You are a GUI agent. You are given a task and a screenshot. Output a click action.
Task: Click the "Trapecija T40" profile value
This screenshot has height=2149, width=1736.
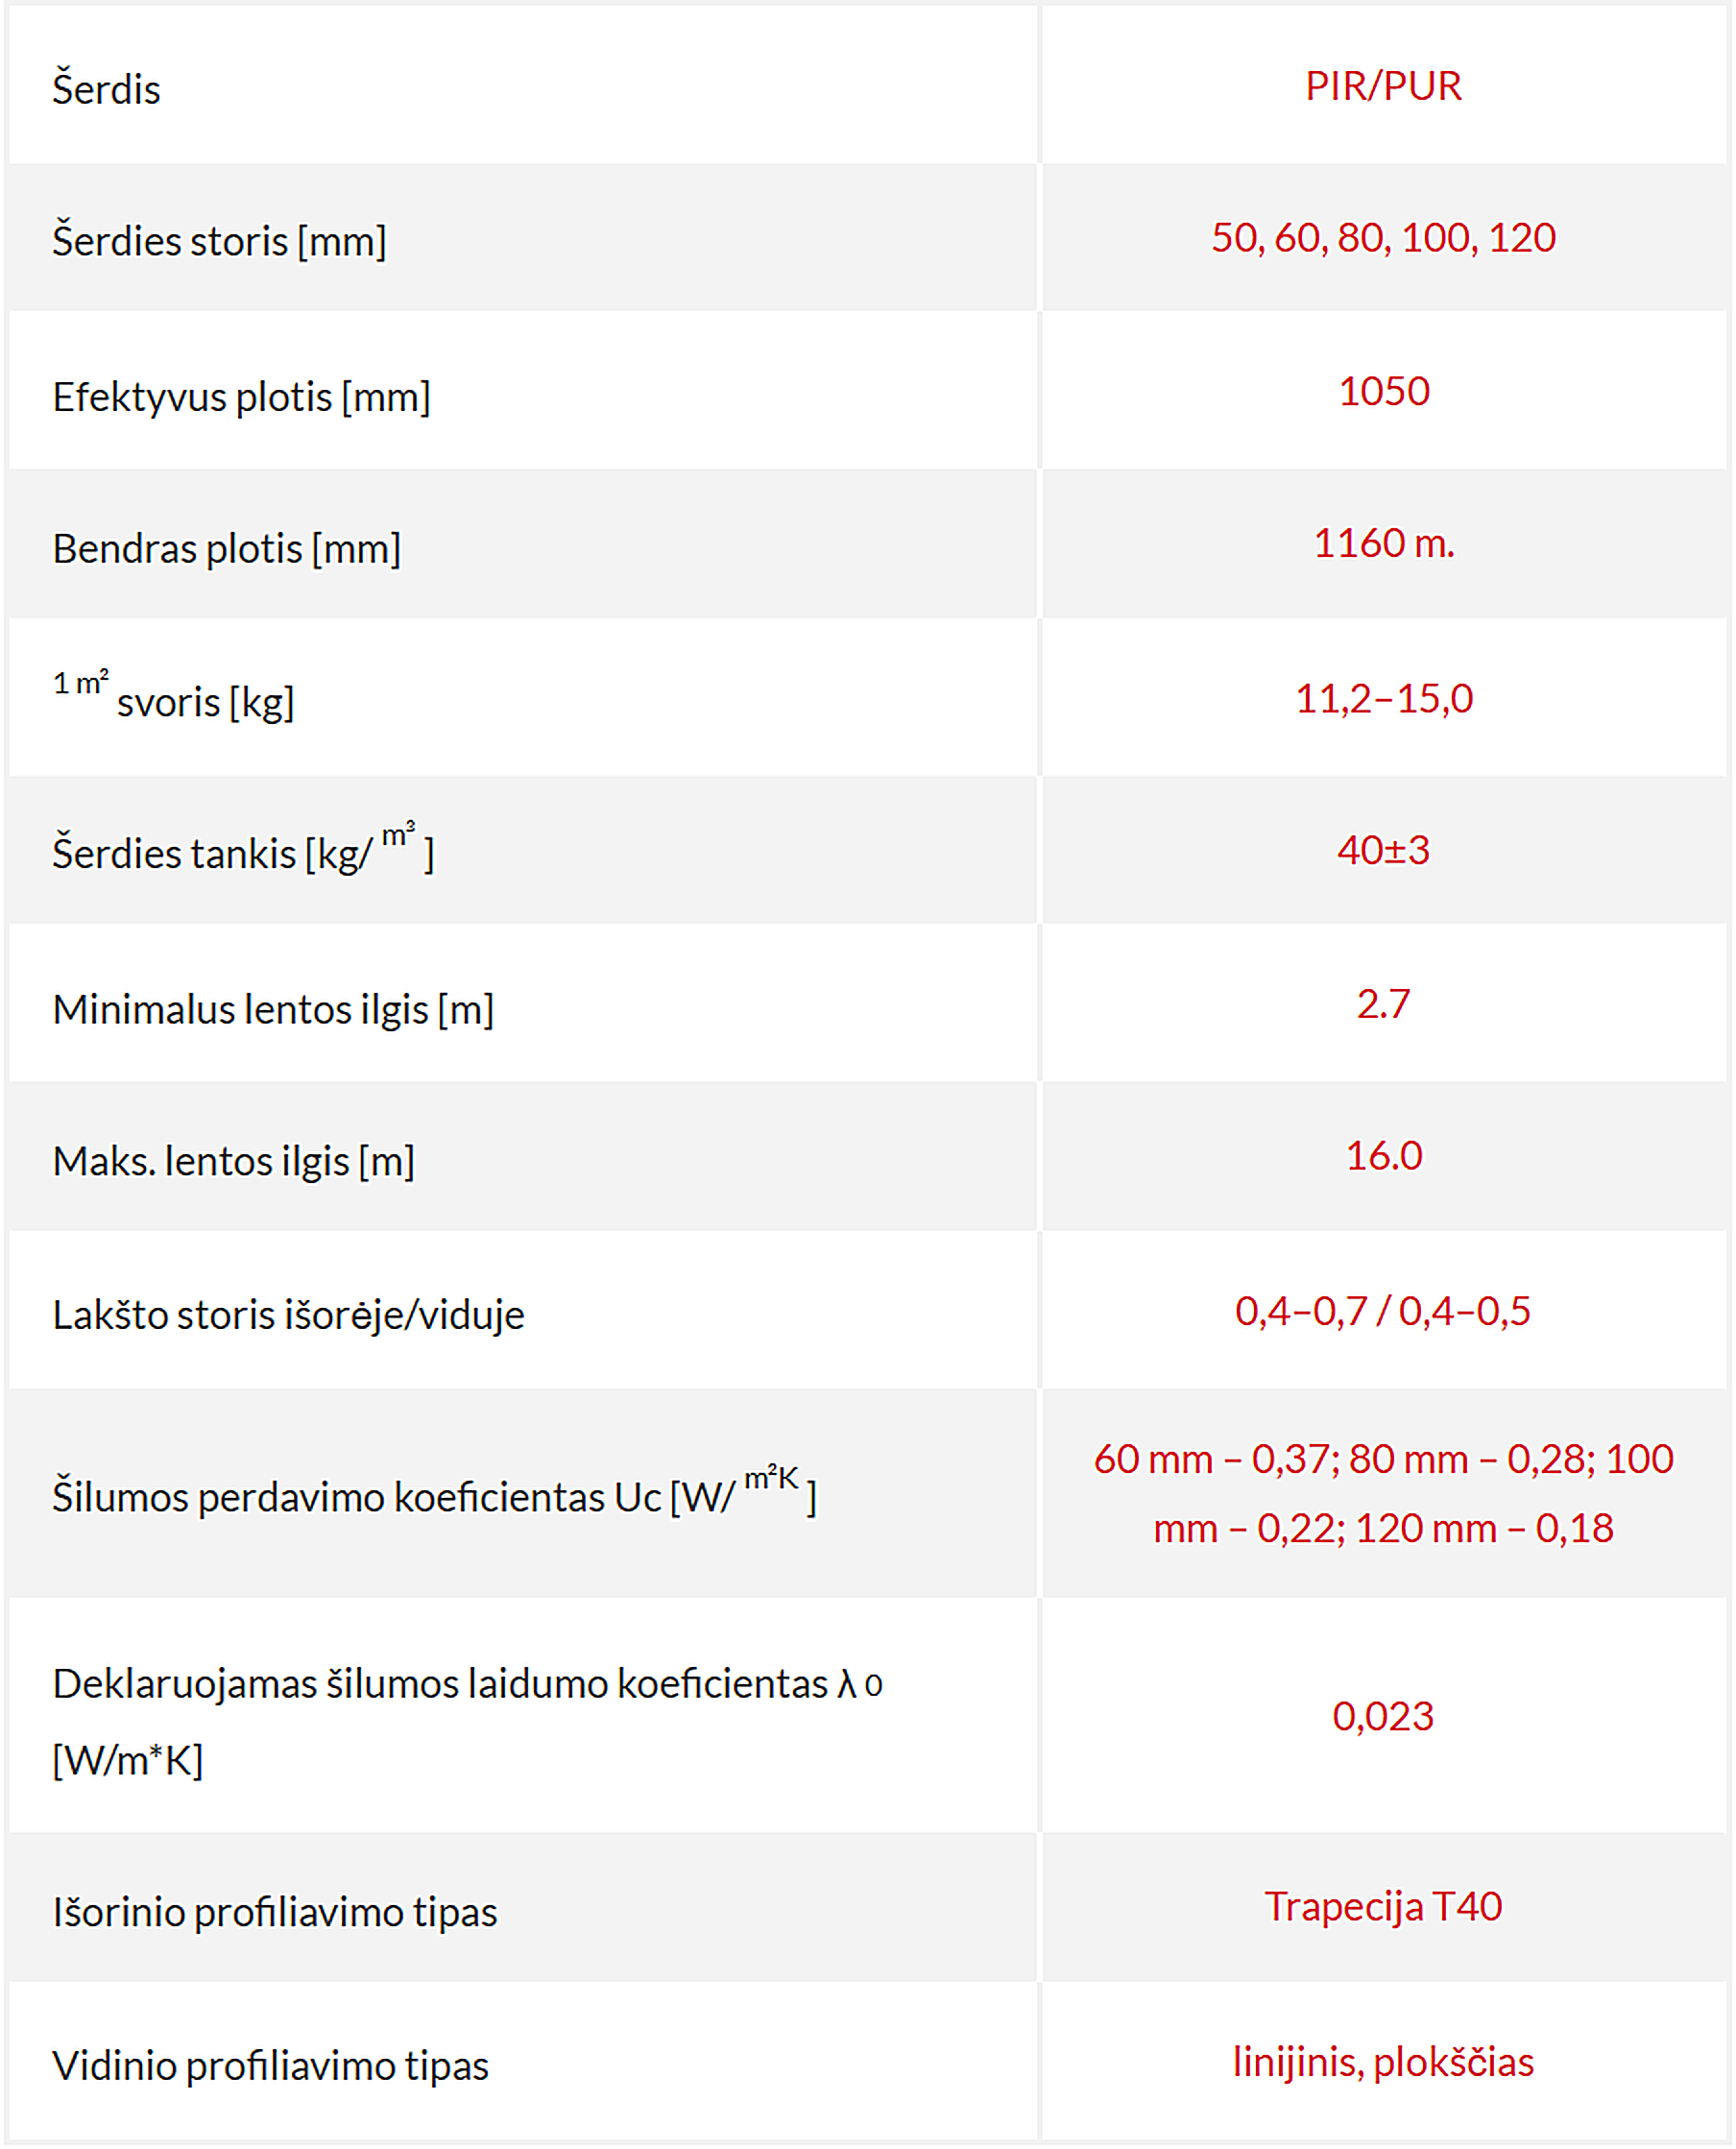pyautogui.click(x=1383, y=1907)
